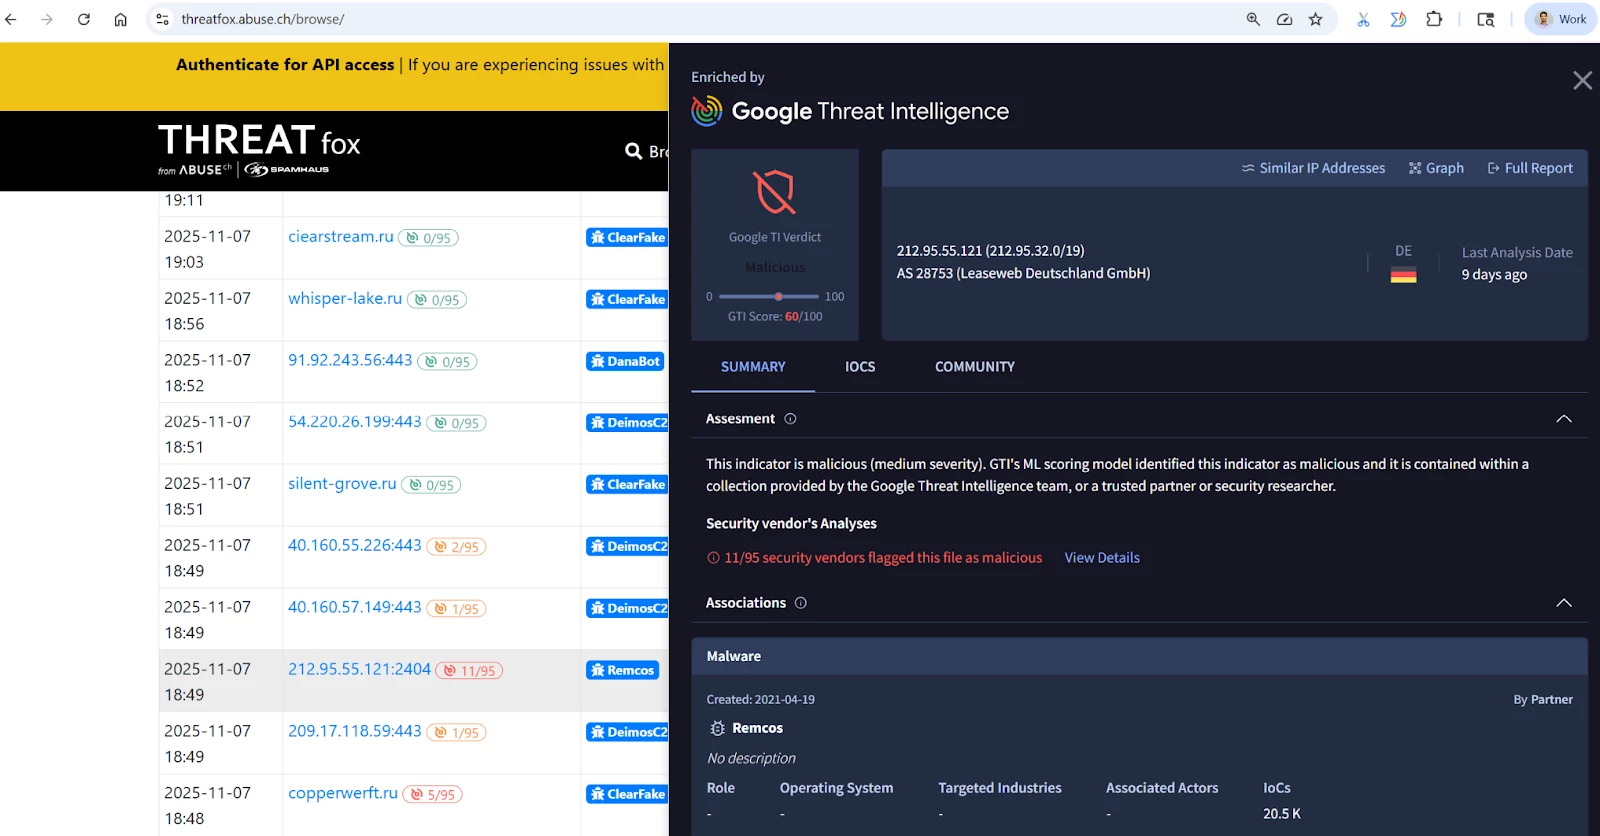1600x836 pixels.
Task: Click the GTI Score slider
Action: point(768,297)
